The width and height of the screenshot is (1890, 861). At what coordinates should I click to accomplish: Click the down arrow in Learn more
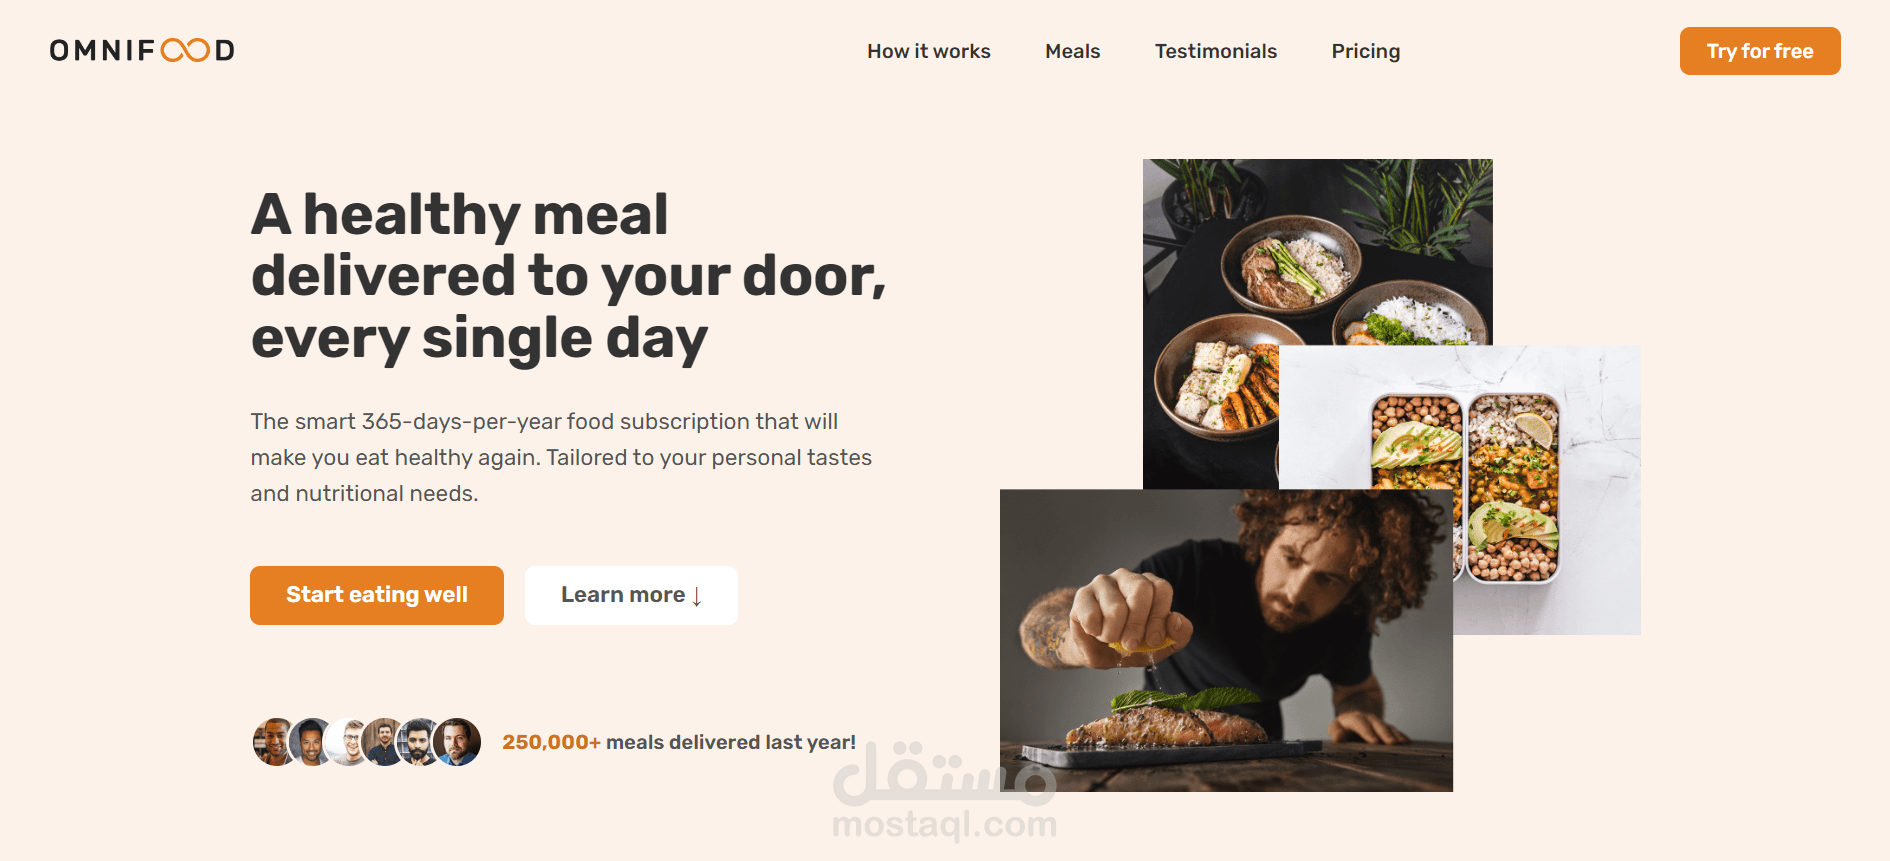(697, 597)
